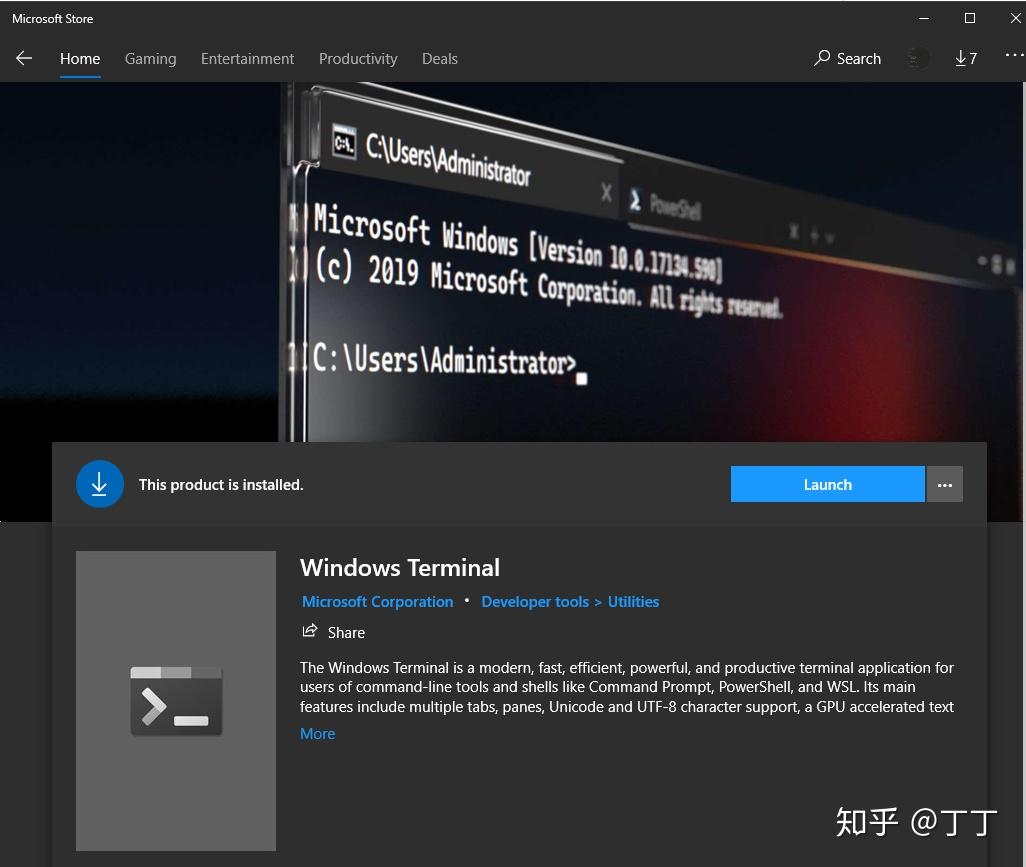Image resolution: width=1026 pixels, height=867 pixels.
Task: Open Search in the Microsoft Store
Action: pyautogui.click(x=846, y=58)
